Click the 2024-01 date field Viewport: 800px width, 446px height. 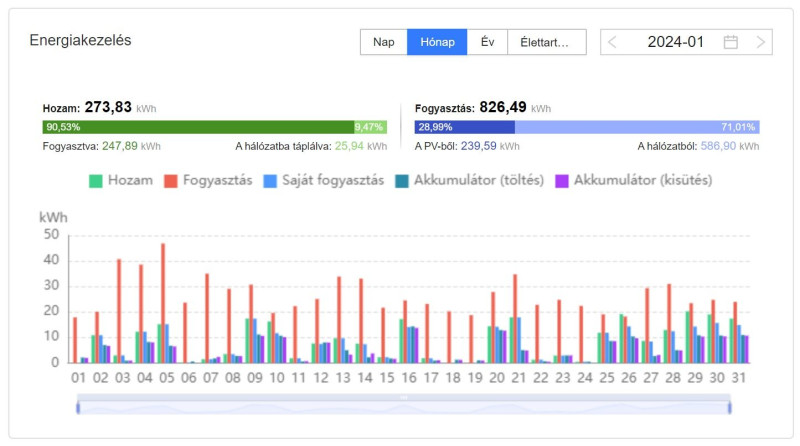click(676, 42)
